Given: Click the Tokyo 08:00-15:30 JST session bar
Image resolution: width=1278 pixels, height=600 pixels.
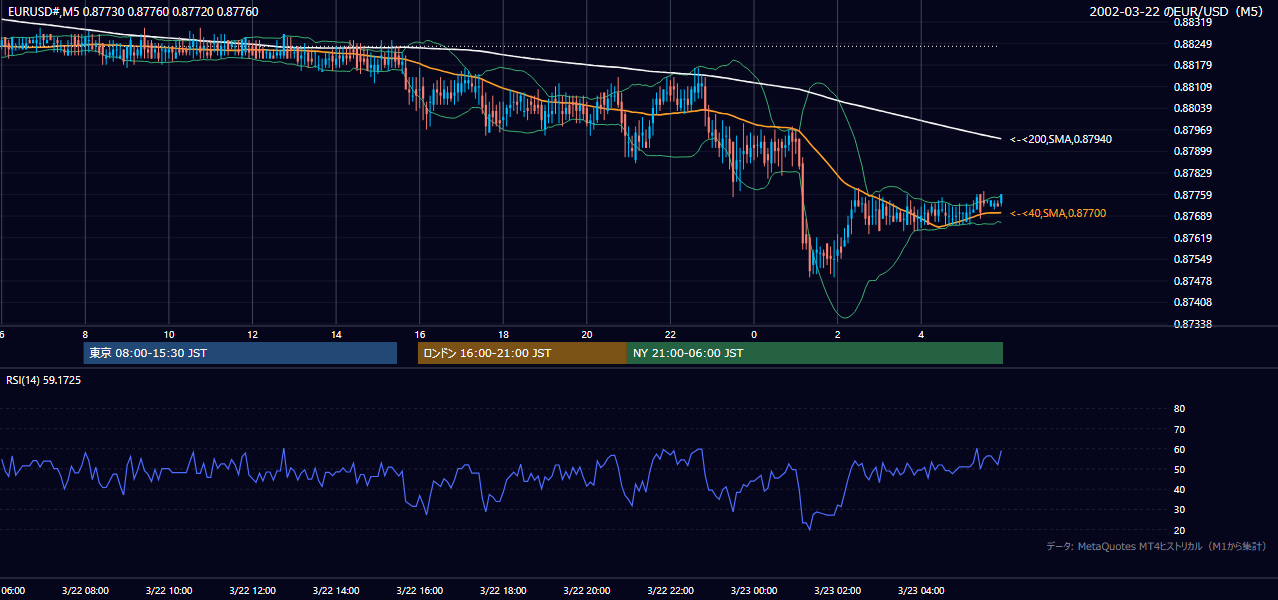Looking at the screenshot, I should pyautogui.click(x=240, y=353).
